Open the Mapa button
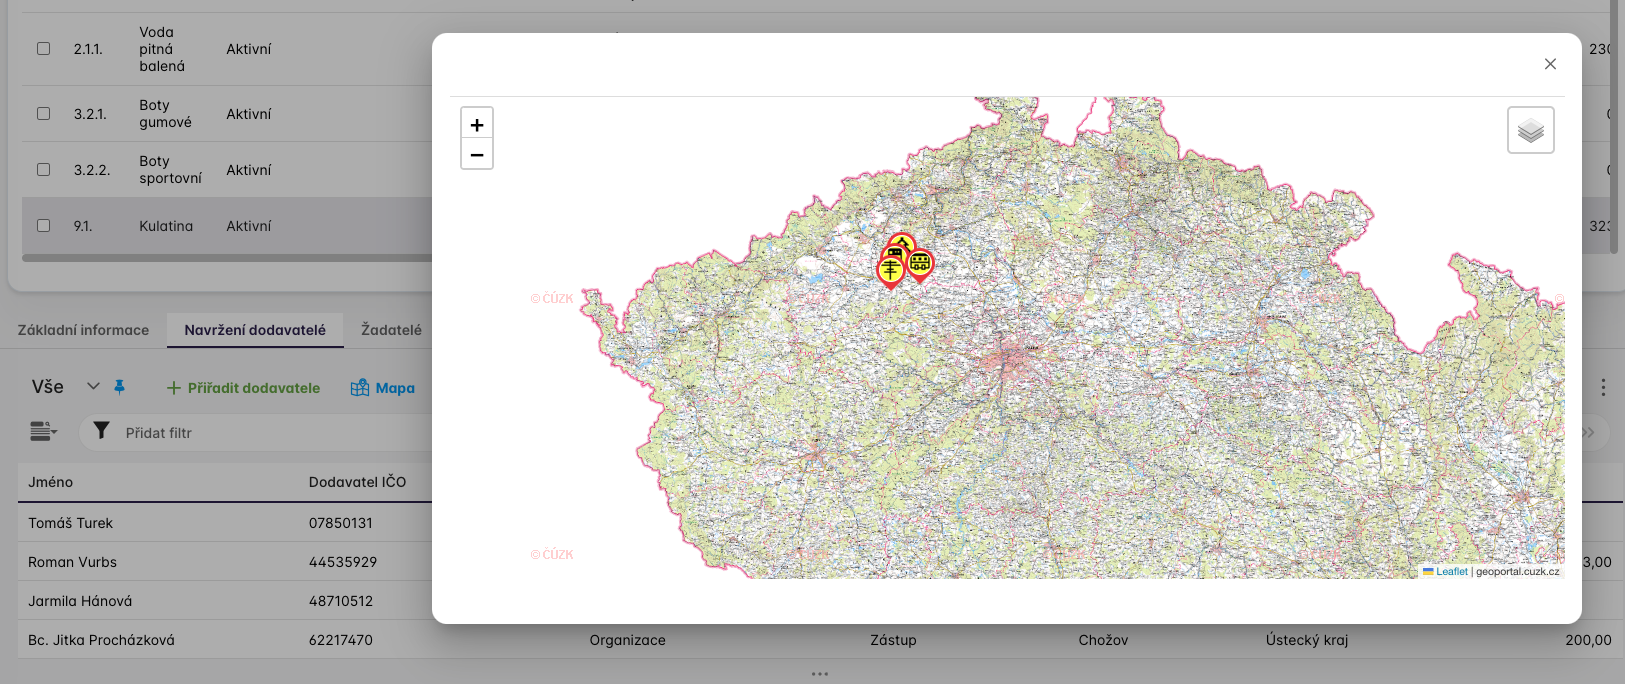1625x684 pixels. [383, 388]
